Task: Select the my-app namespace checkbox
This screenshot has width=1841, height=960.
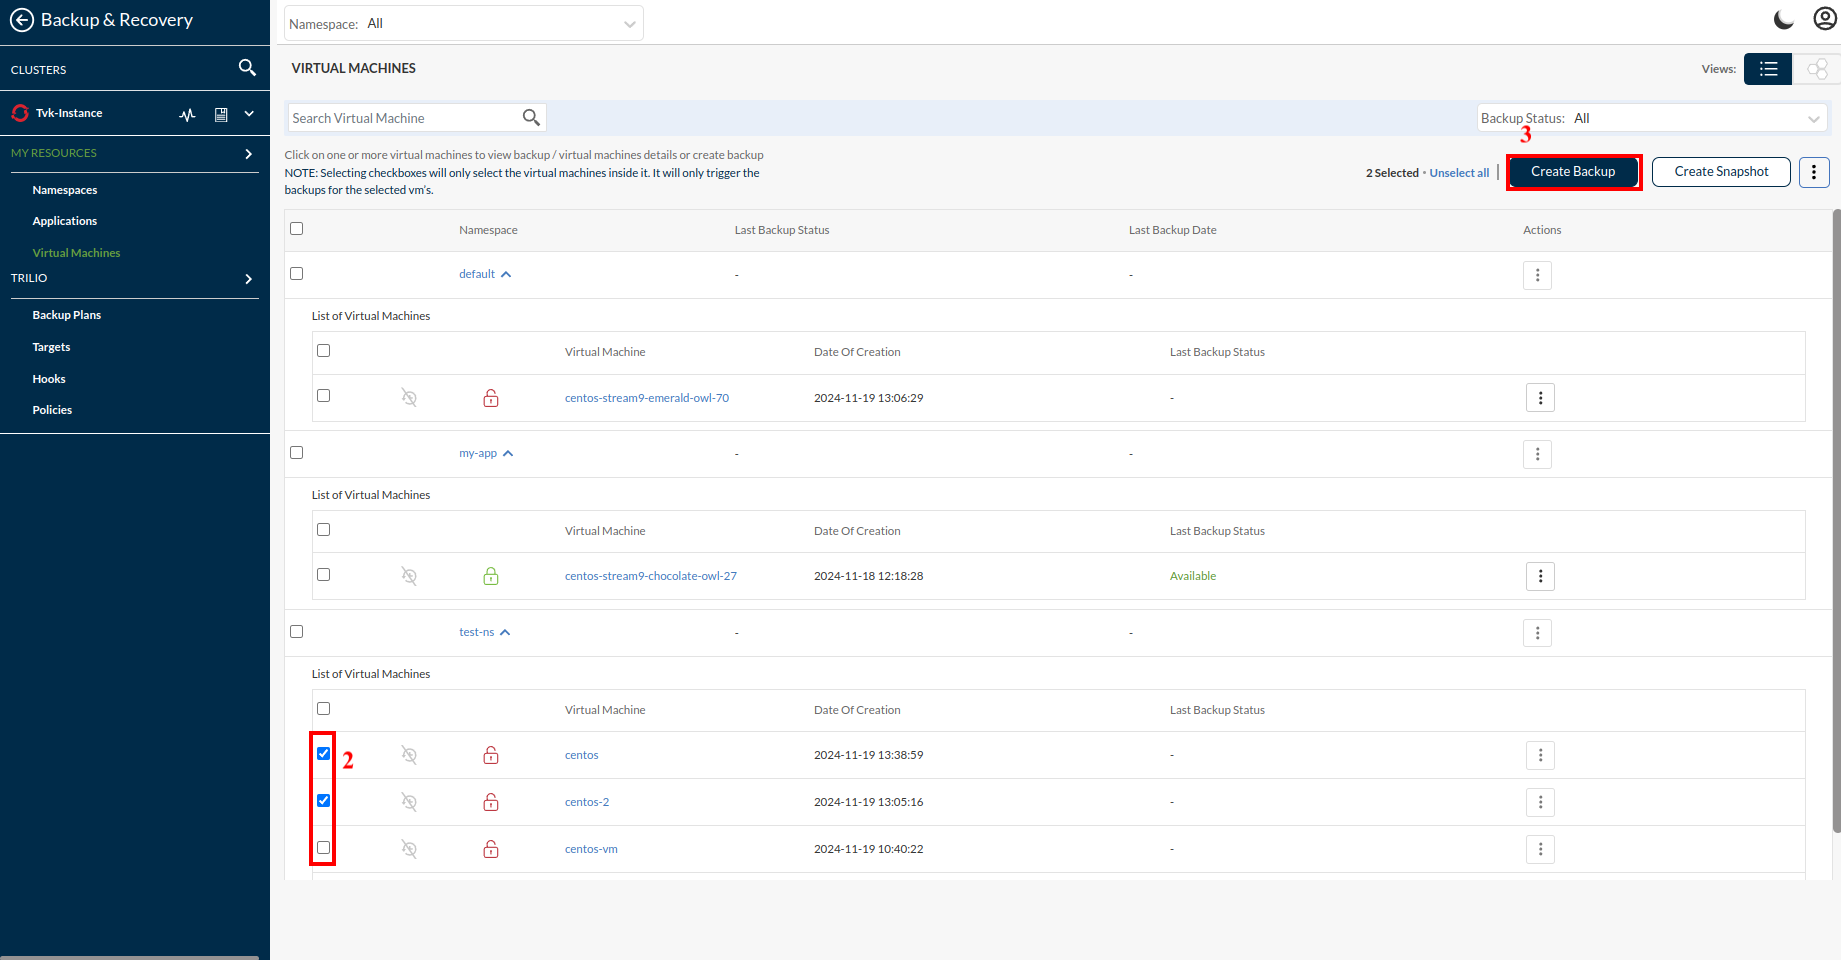Action: click(296, 453)
